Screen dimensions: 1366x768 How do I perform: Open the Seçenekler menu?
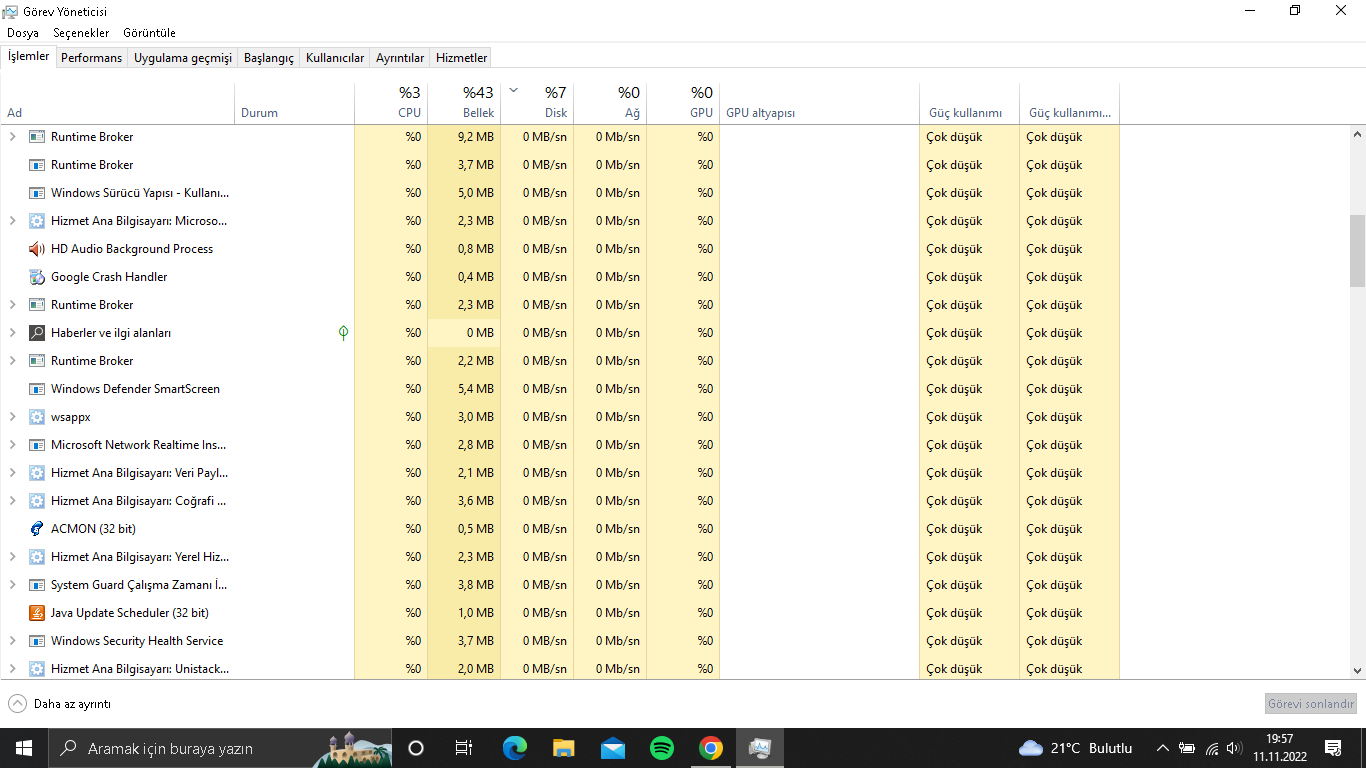pyautogui.click(x=82, y=33)
